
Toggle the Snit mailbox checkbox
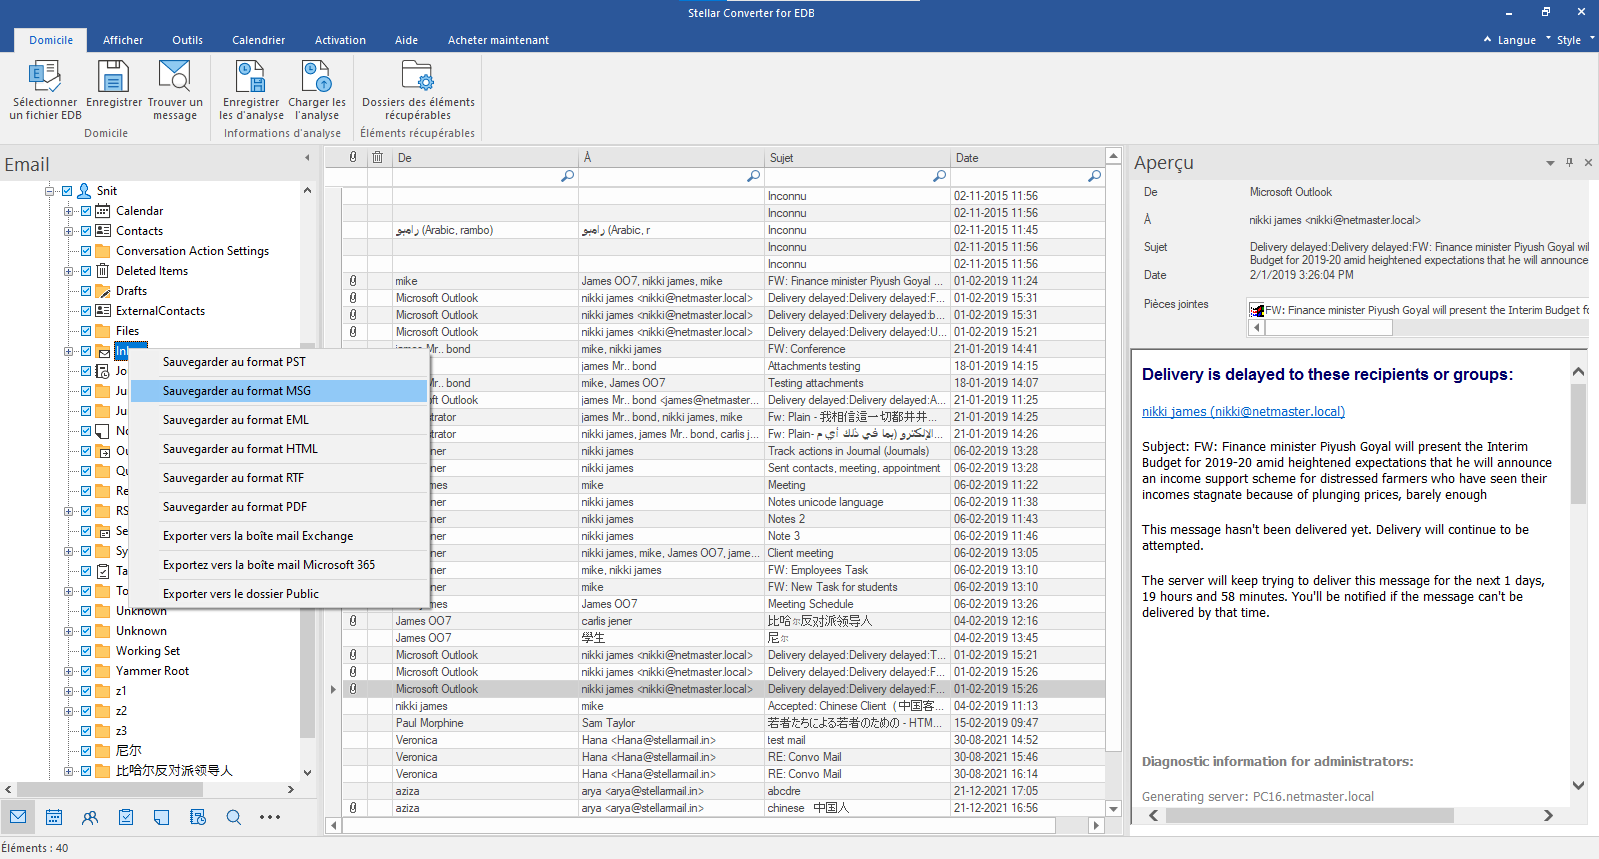pyautogui.click(x=67, y=191)
